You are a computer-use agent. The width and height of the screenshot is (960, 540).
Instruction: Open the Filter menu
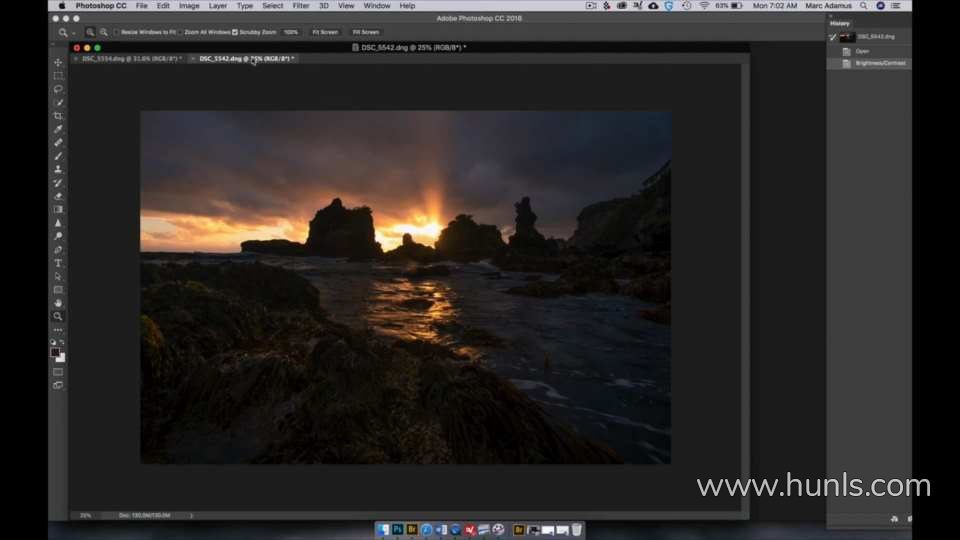300,6
